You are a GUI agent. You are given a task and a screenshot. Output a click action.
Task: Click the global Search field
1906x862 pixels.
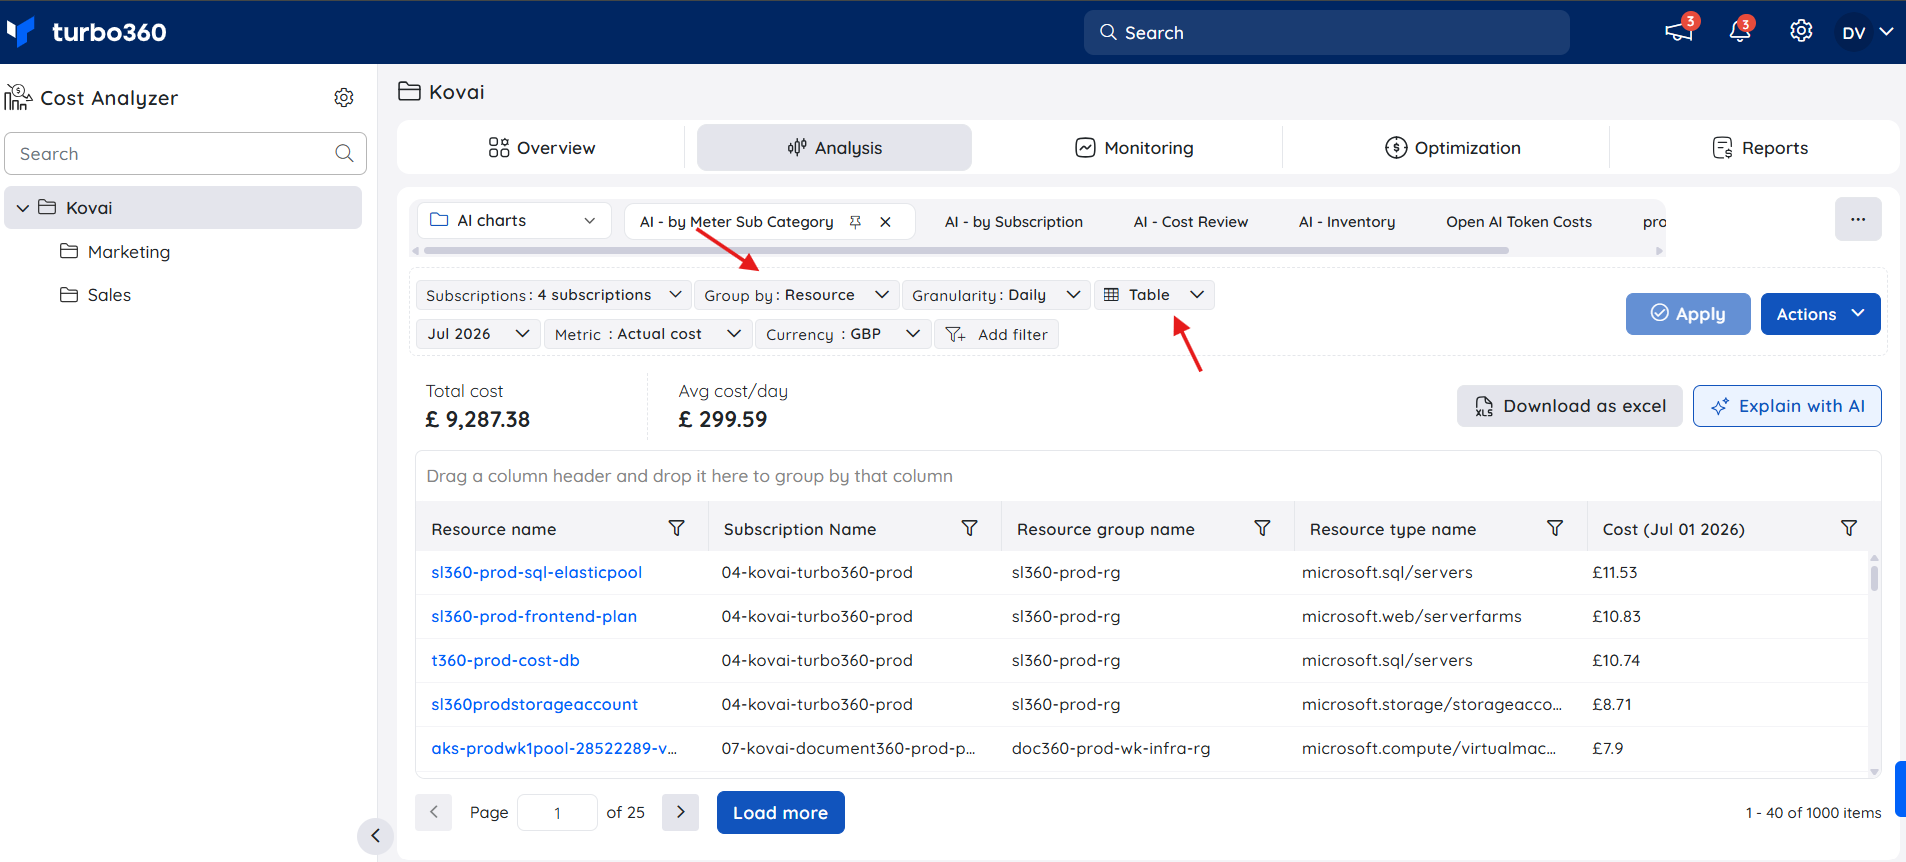click(1326, 32)
